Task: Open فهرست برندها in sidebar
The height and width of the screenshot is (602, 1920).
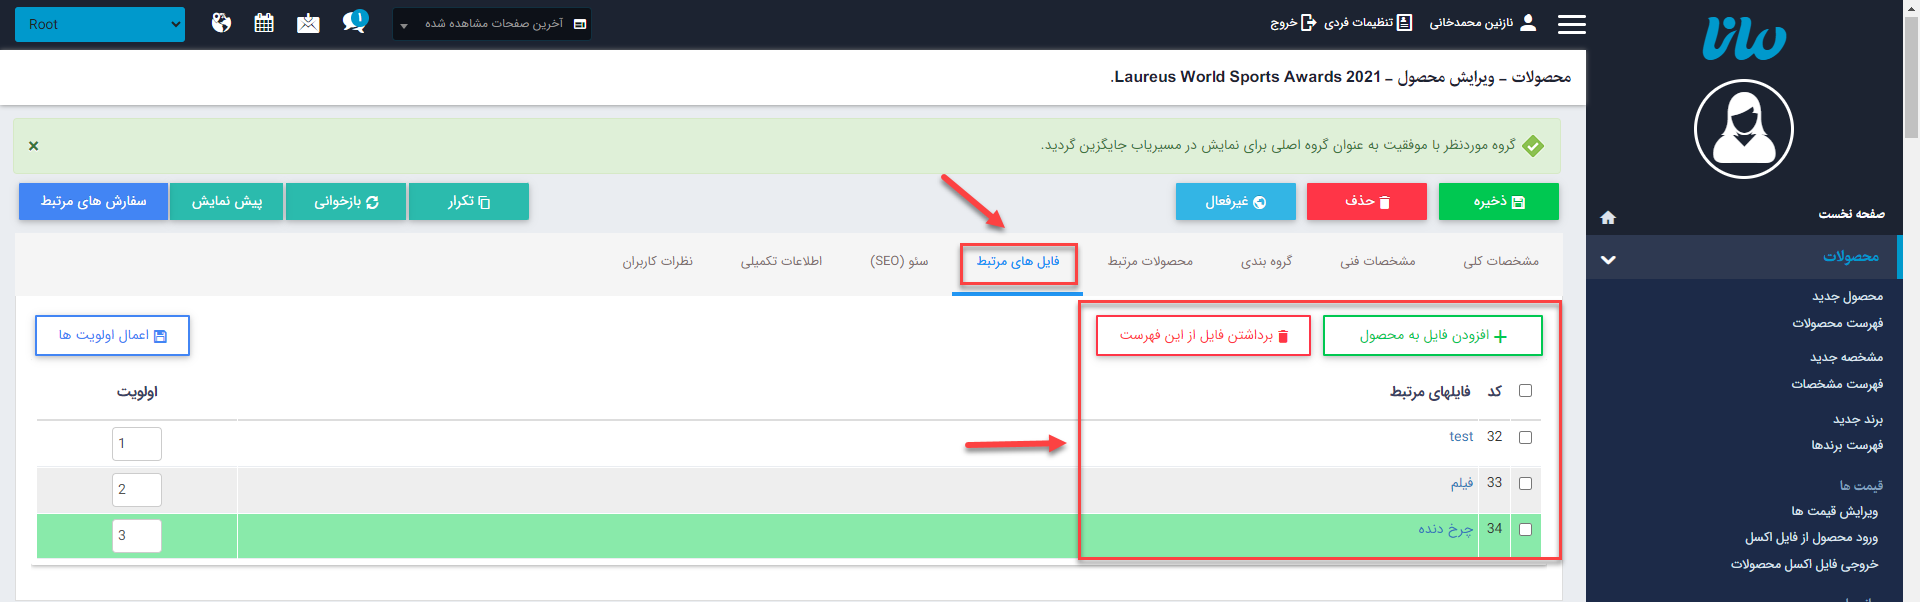Action: click(1847, 445)
